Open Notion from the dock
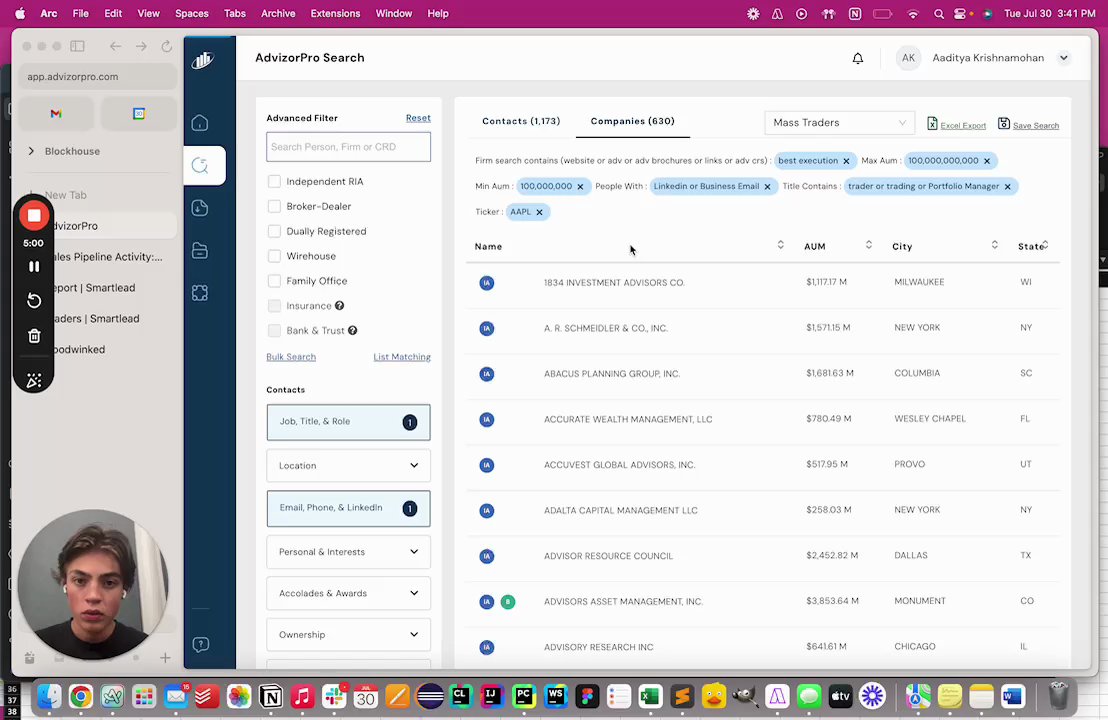Screen dimensions: 1108x720 pyautogui.click(x=271, y=697)
